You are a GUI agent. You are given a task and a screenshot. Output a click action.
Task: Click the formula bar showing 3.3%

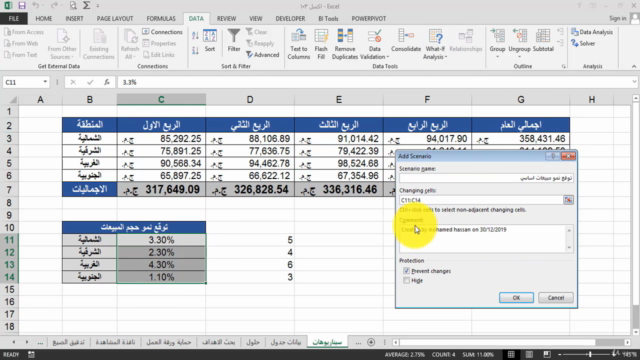click(376, 82)
